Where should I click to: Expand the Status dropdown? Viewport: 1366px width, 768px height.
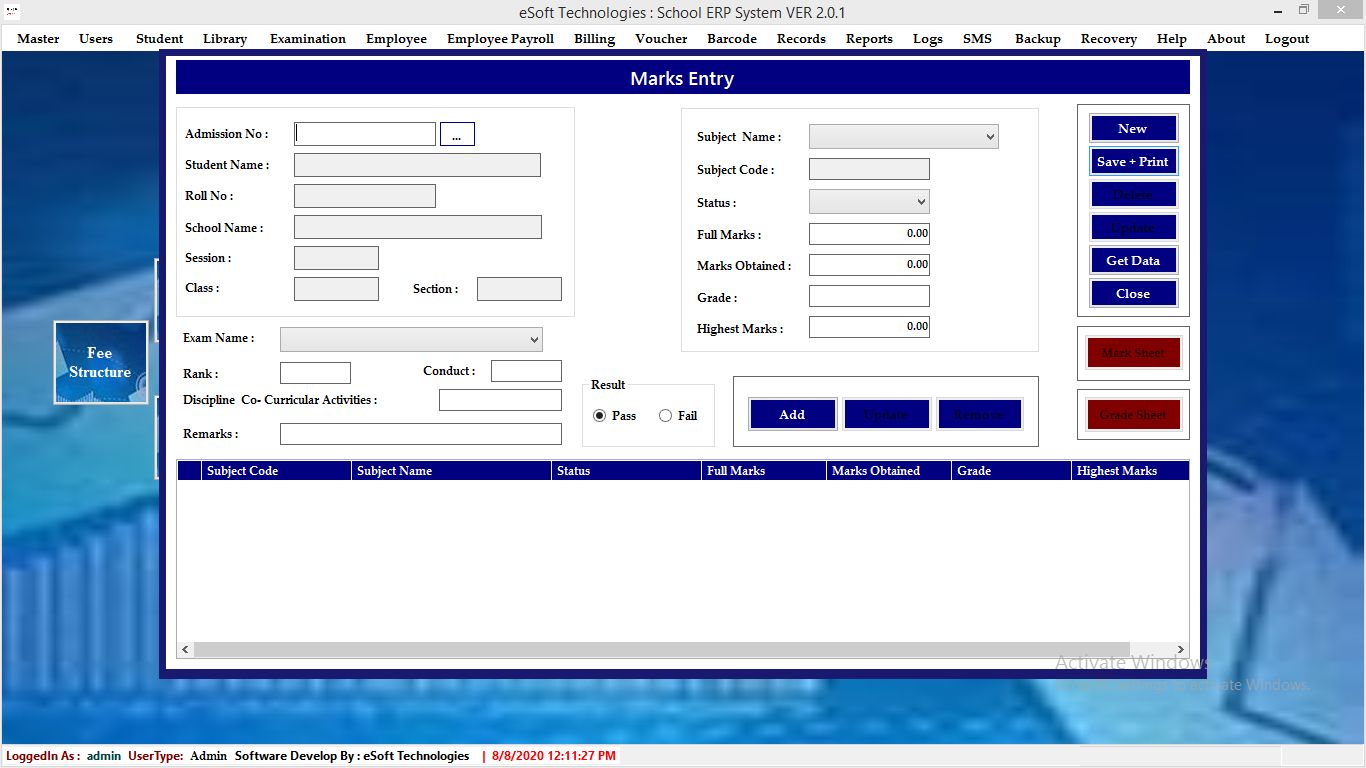[868, 202]
